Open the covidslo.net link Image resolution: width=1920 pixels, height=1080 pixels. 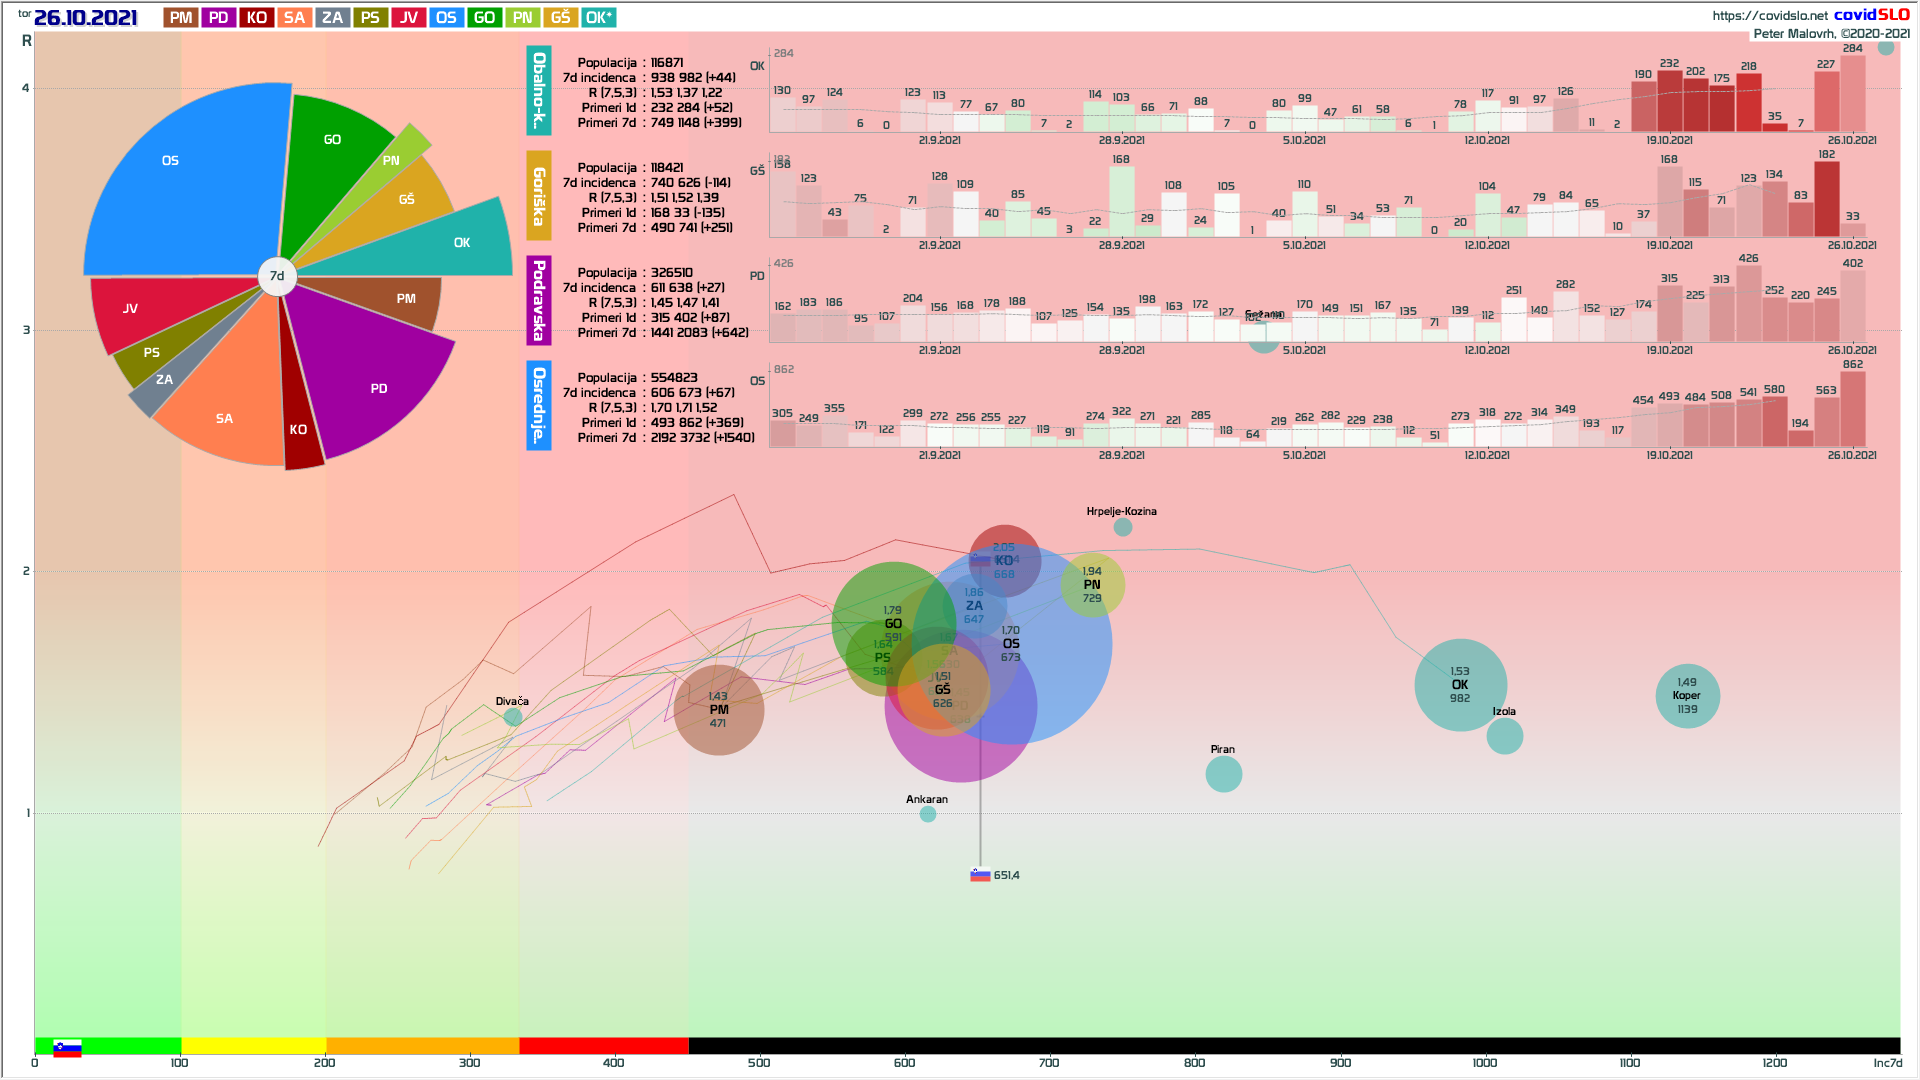pyautogui.click(x=1769, y=15)
